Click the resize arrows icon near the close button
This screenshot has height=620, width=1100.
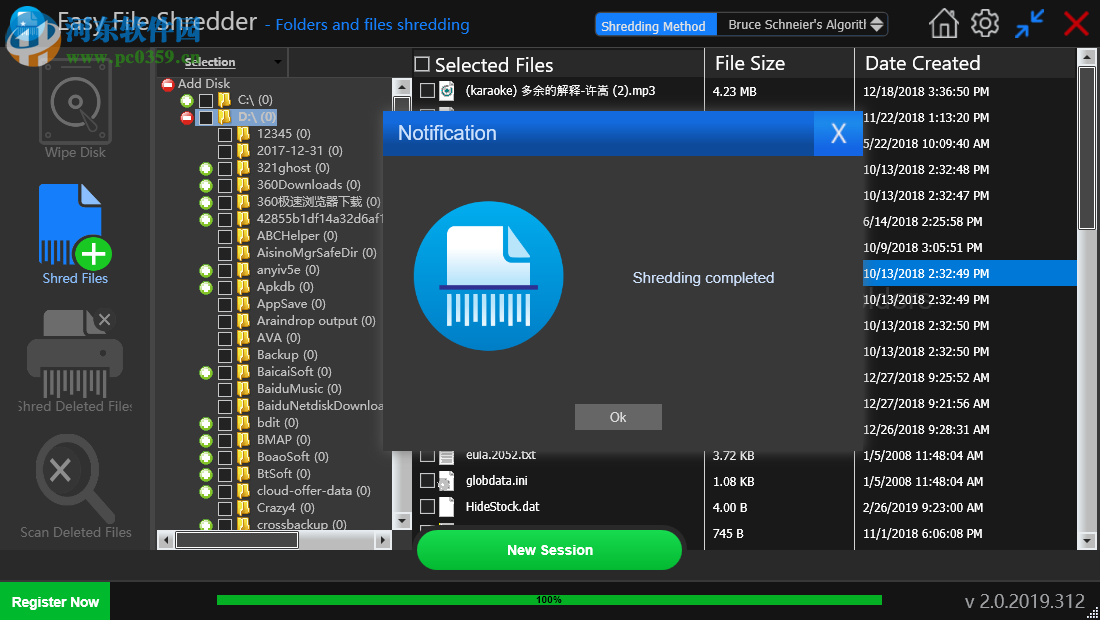point(1029,22)
